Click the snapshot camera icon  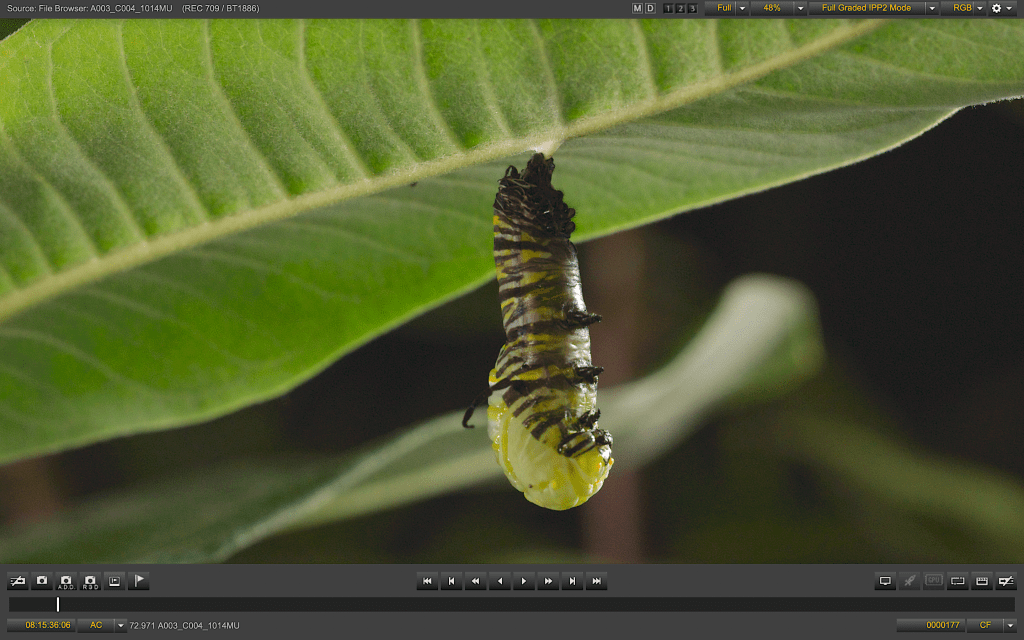(x=42, y=581)
